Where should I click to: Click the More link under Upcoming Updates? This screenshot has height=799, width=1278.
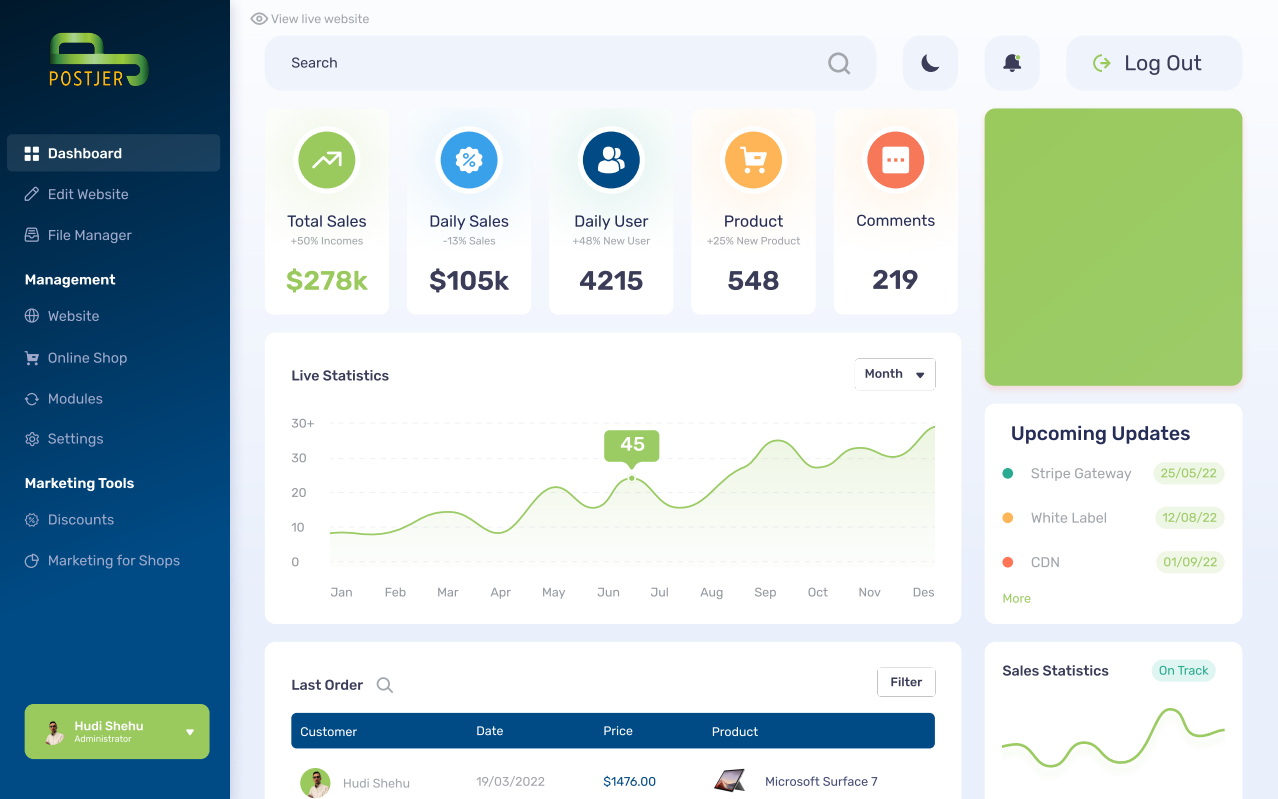click(1016, 598)
